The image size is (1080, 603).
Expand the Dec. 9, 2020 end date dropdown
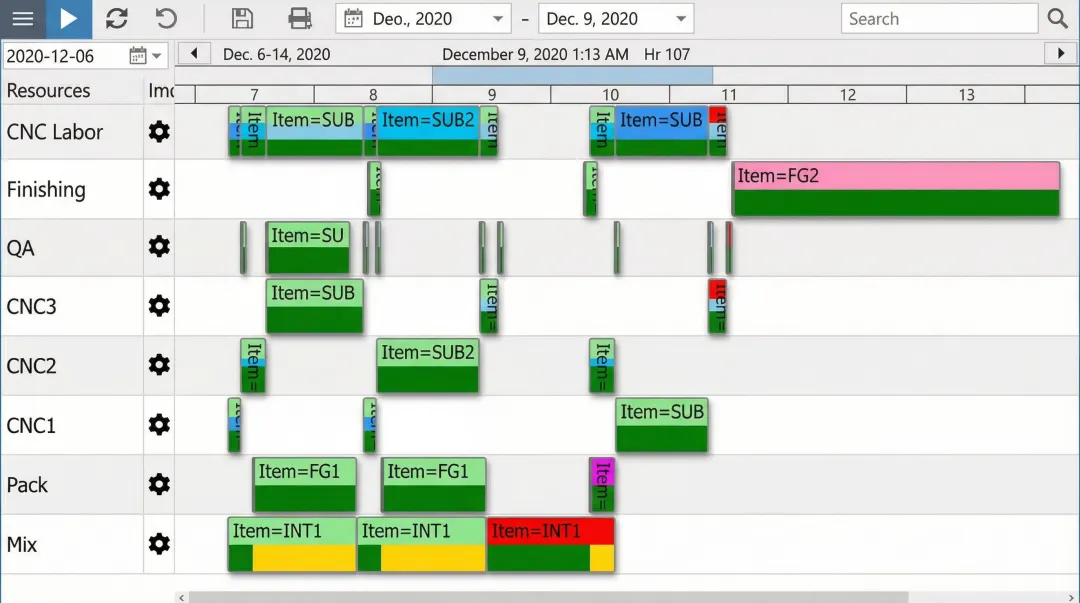pos(681,19)
